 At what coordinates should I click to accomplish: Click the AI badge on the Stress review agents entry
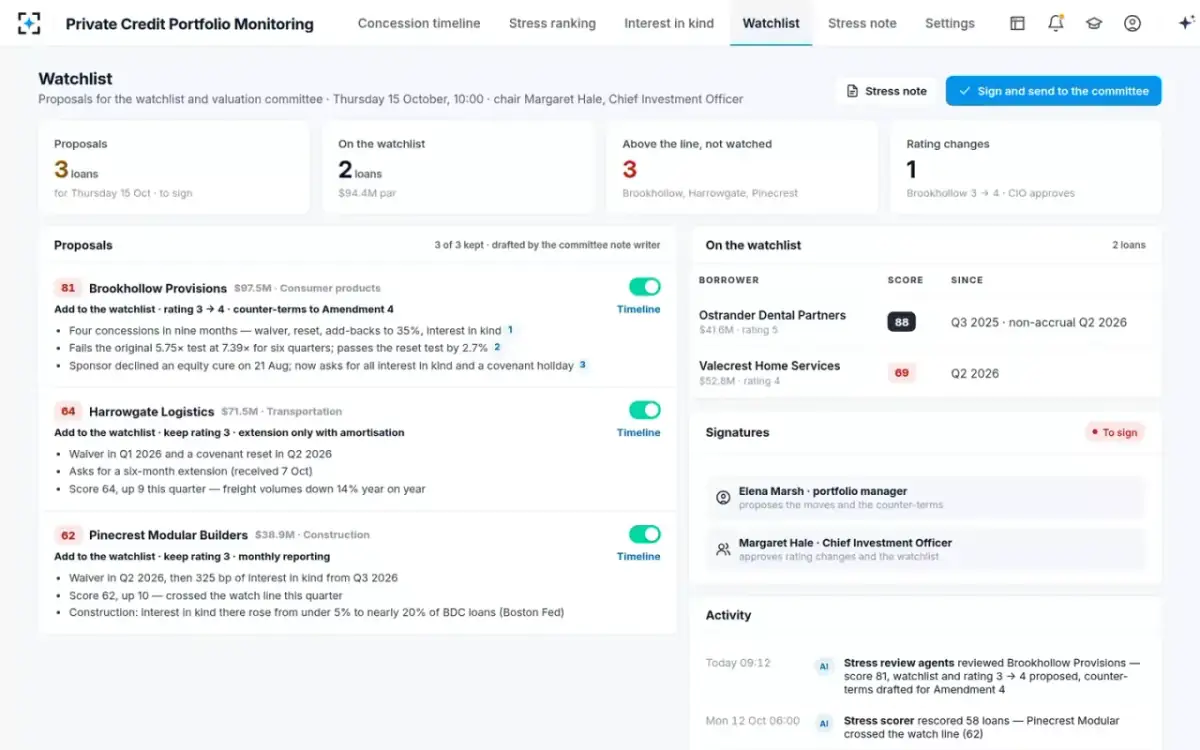point(824,666)
